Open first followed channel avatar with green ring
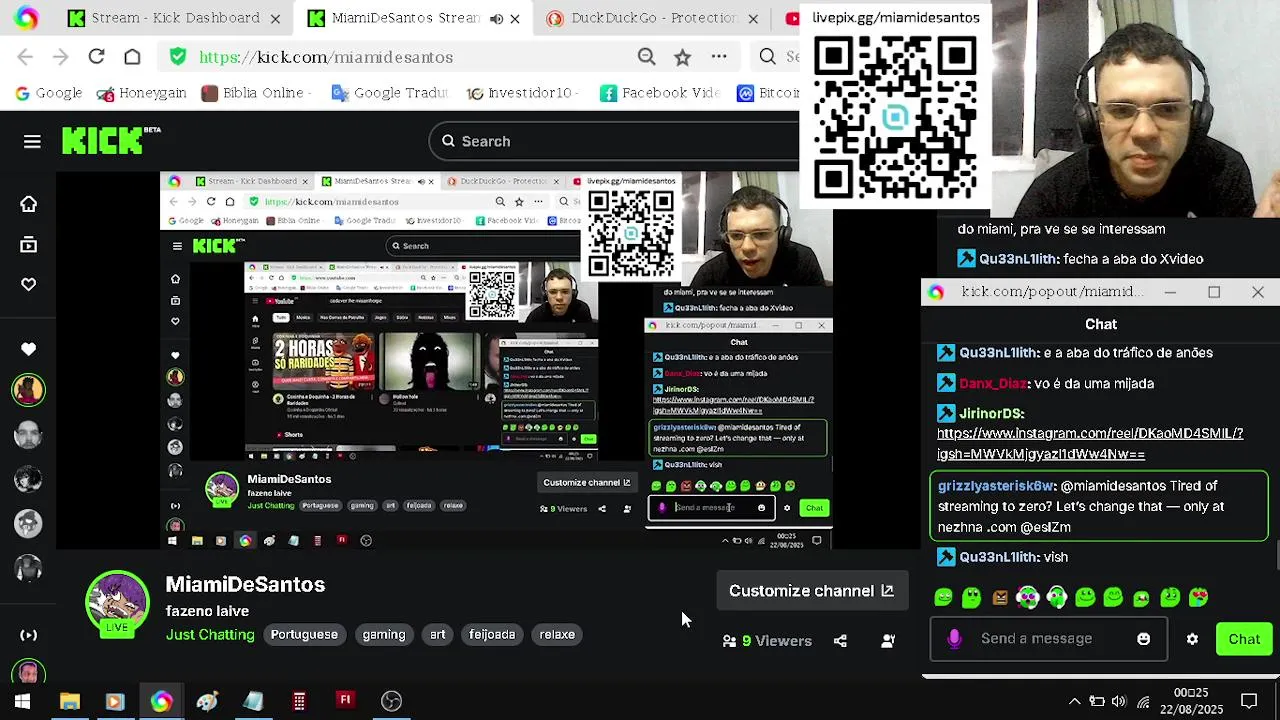 (x=28, y=389)
